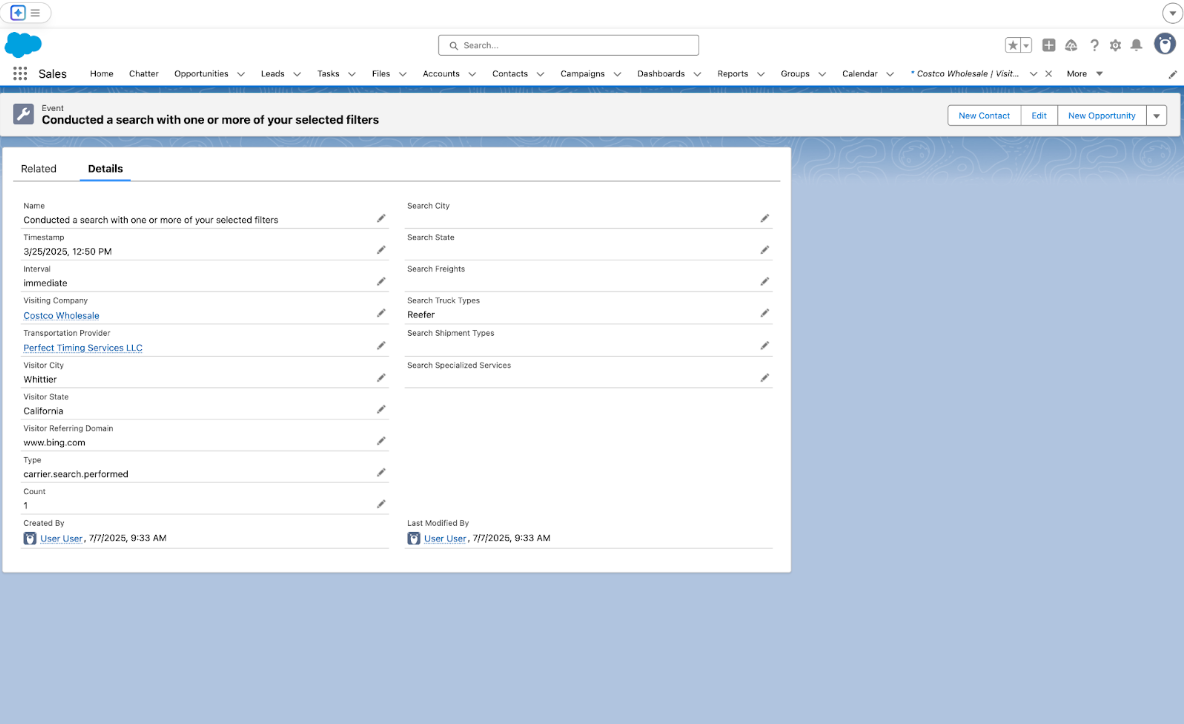1184x724 pixels.
Task: Click the New Opportunity button
Action: tap(1102, 116)
